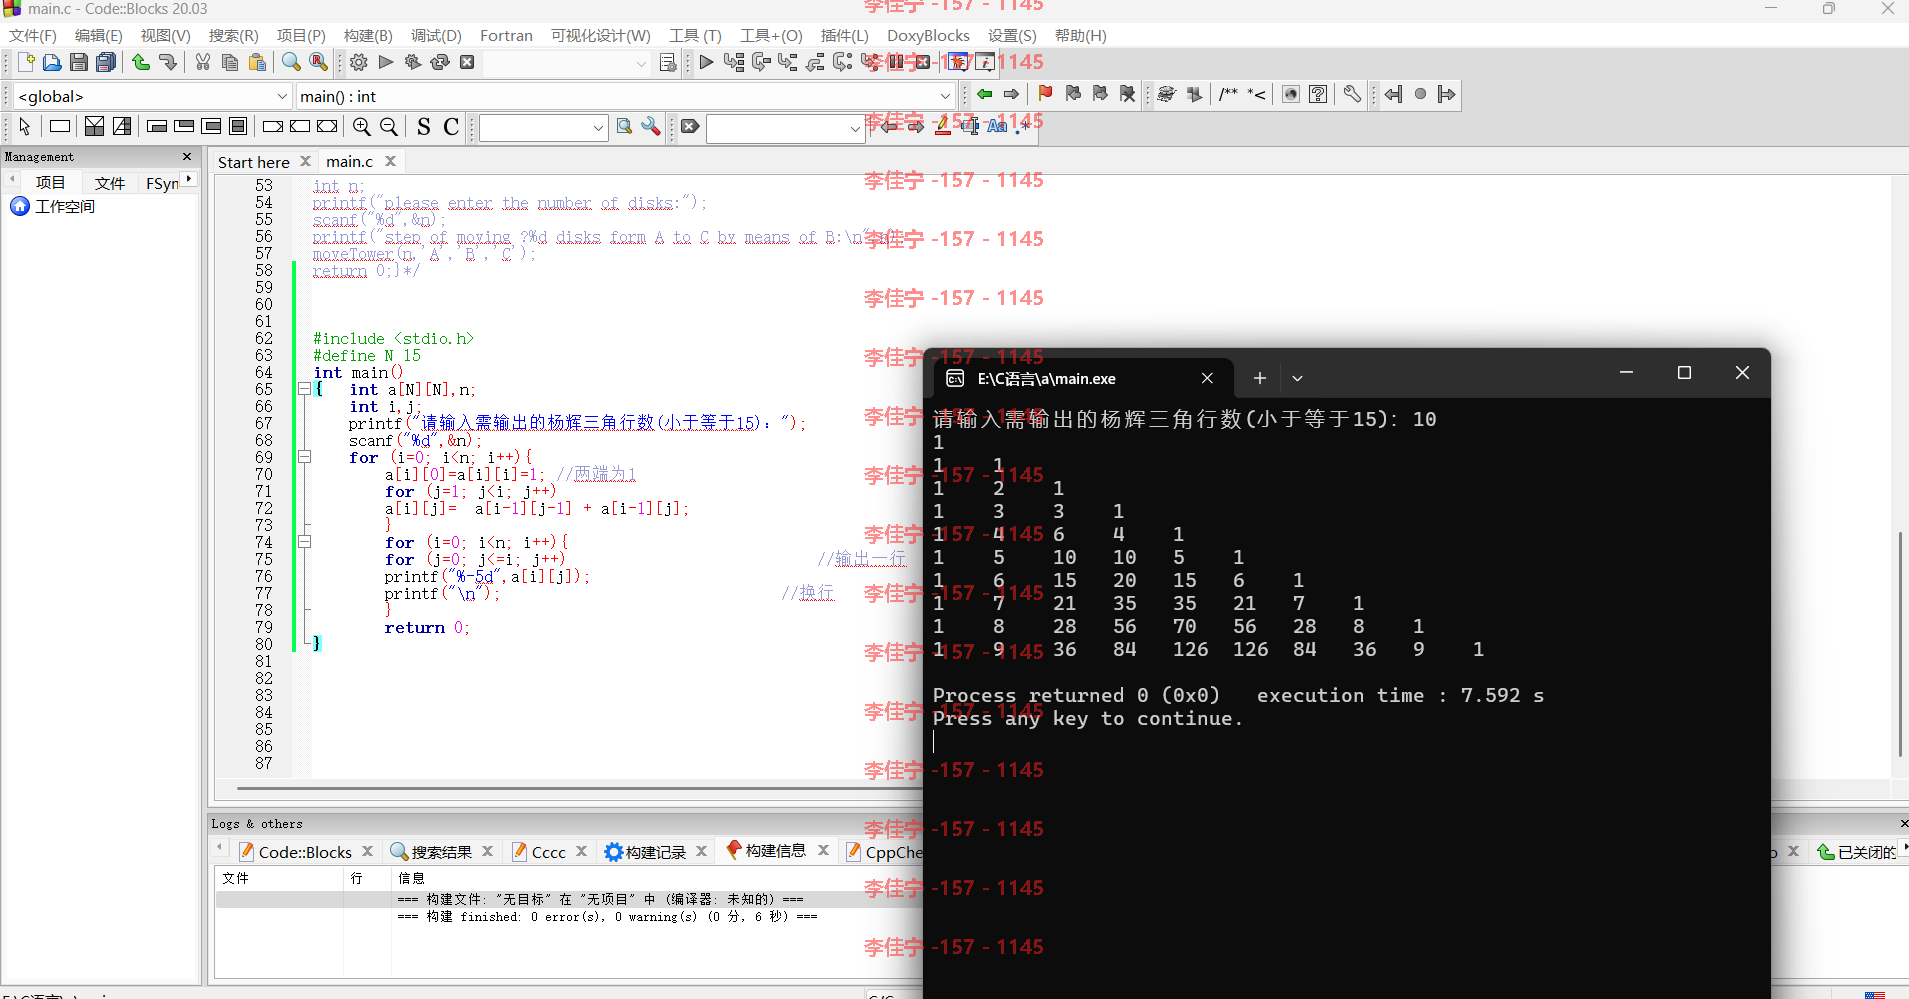The width and height of the screenshot is (1909, 999).
Task: Abort the build with the X icon
Action: point(467,62)
